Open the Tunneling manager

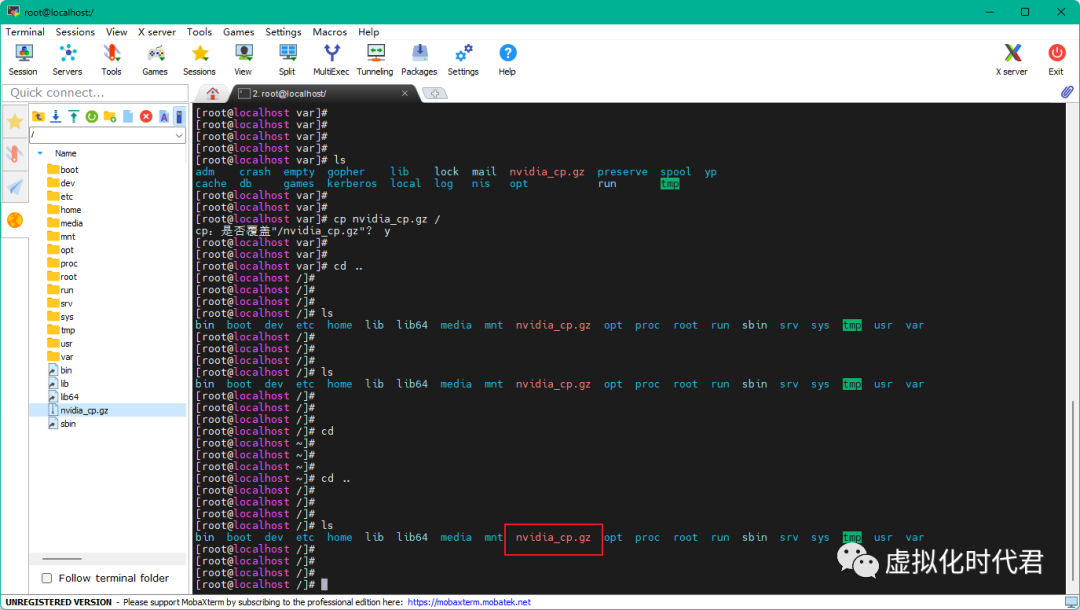coord(375,59)
